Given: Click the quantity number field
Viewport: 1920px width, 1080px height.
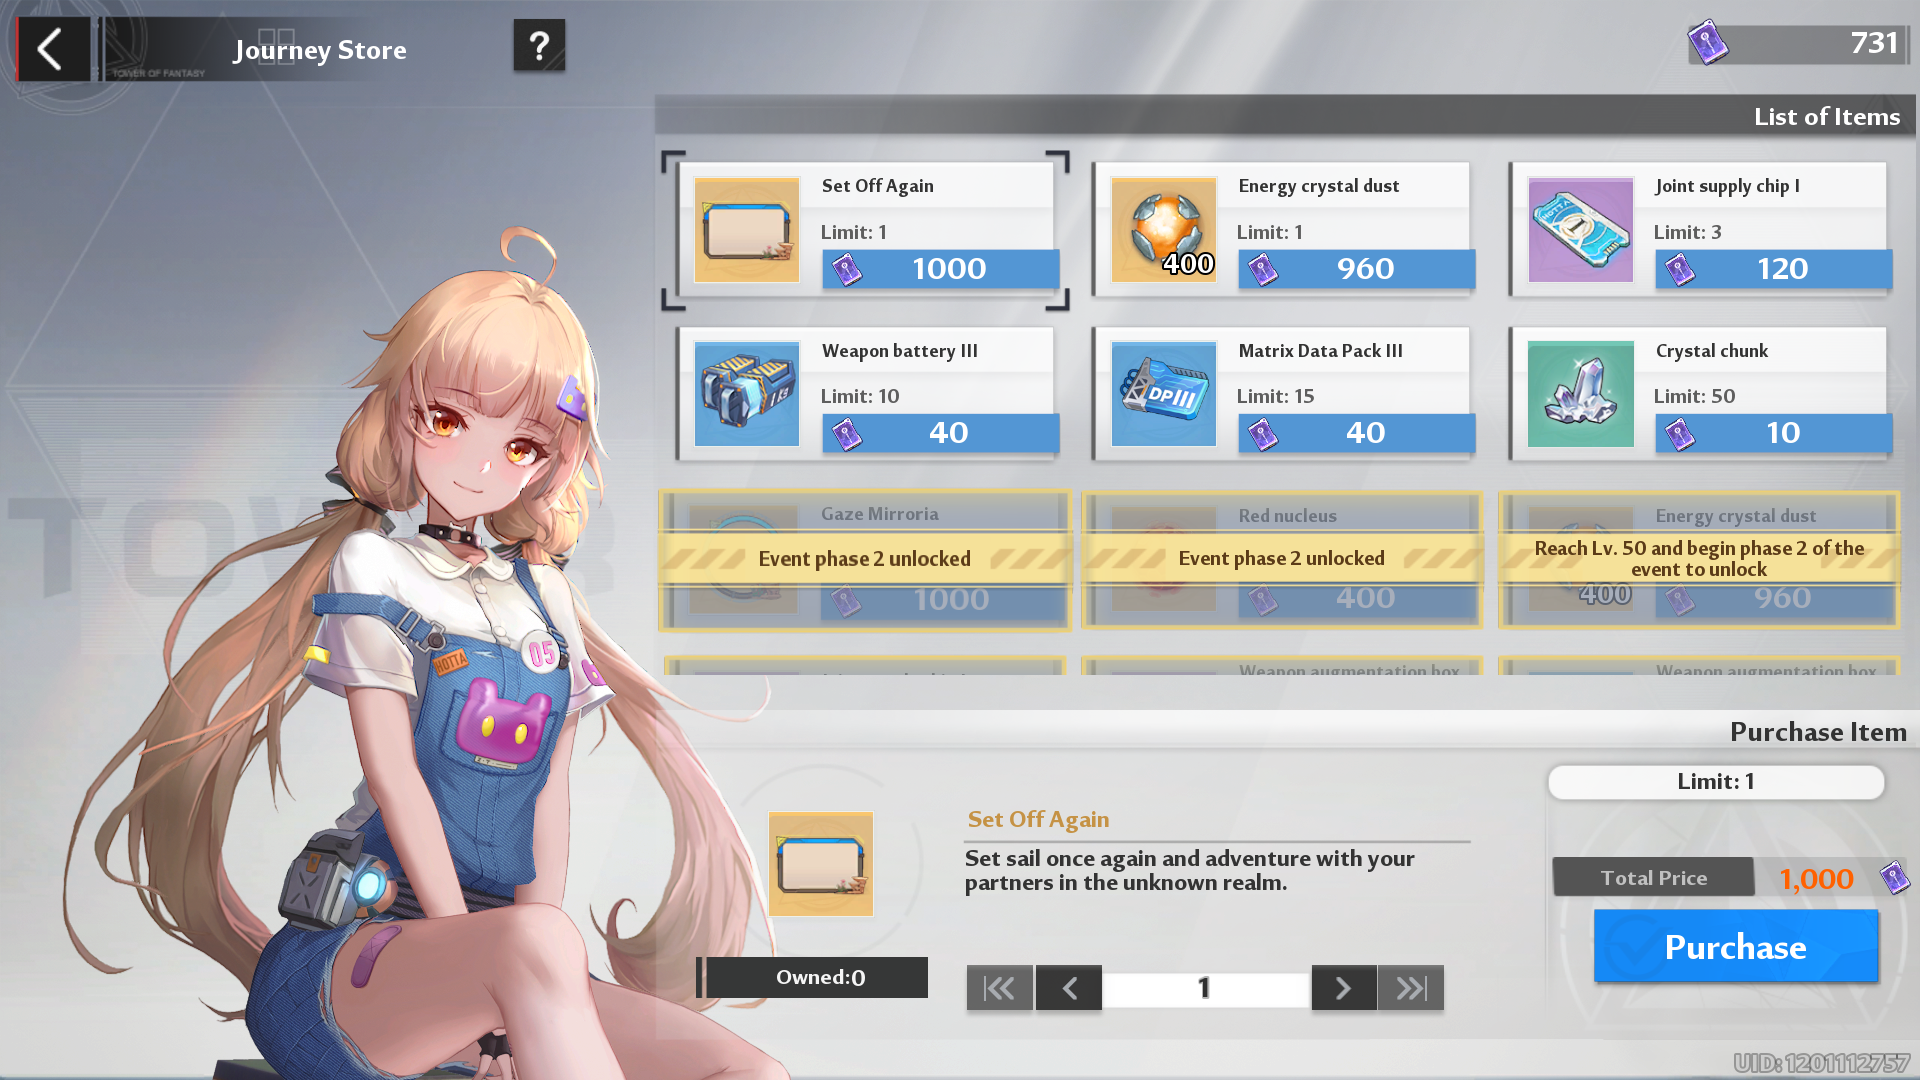Looking at the screenshot, I should tap(1205, 988).
